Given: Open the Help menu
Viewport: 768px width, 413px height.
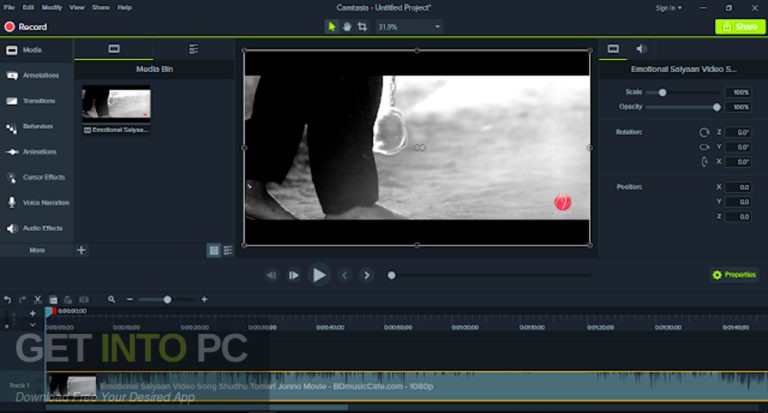Looking at the screenshot, I should click(124, 7).
